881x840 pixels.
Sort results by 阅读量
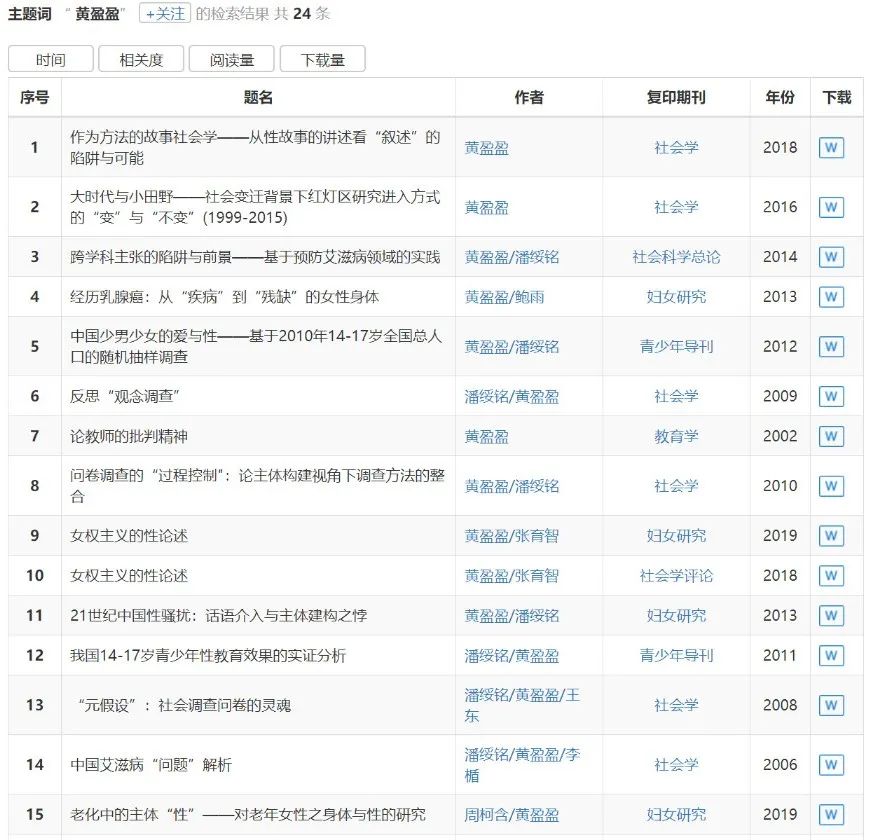tap(231, 59)
